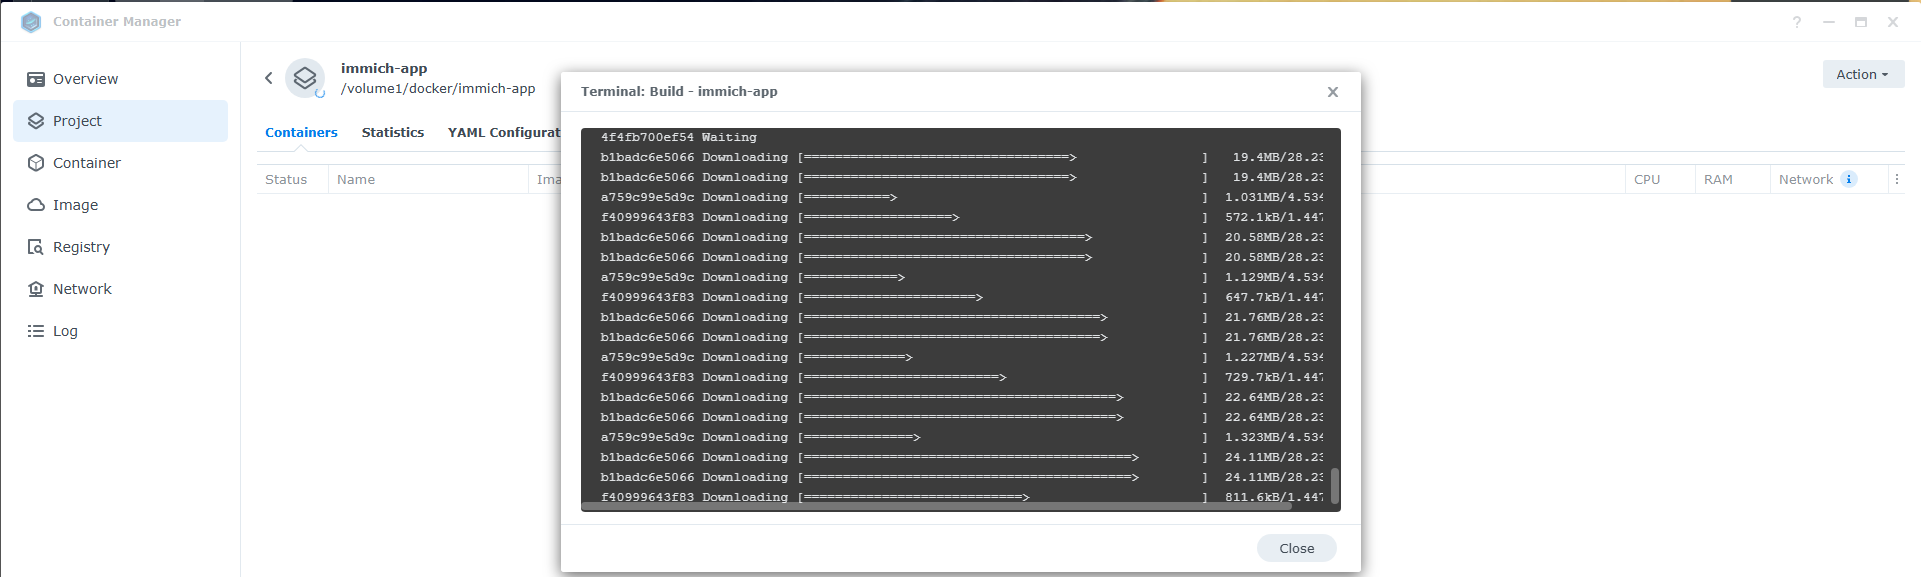Sort by the CPU column header
1921x577 pixels.
coord(1646,179)
